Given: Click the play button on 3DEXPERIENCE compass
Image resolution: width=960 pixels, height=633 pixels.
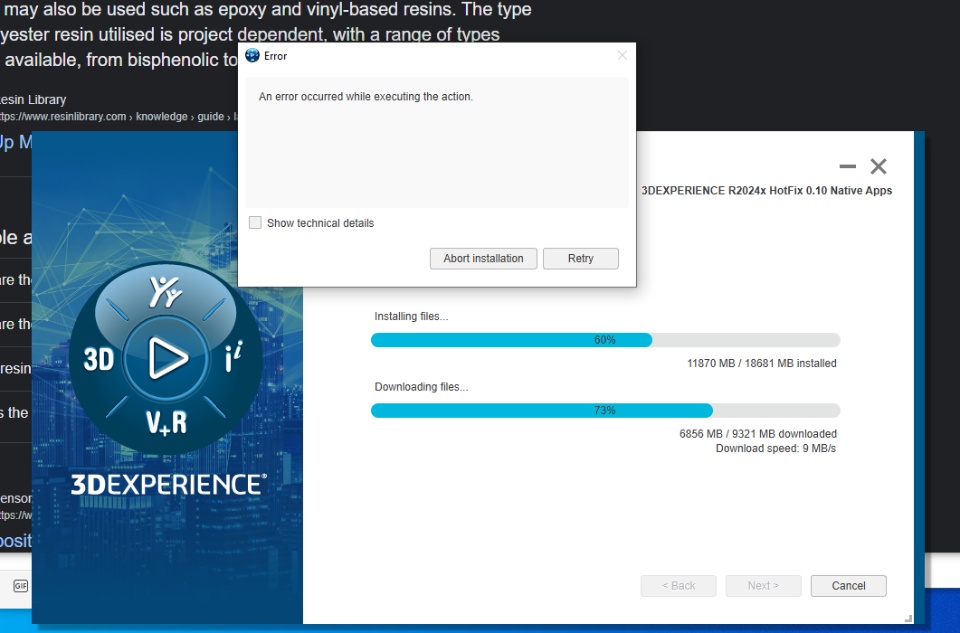Looking at the screenshot, I should point(167,358).
